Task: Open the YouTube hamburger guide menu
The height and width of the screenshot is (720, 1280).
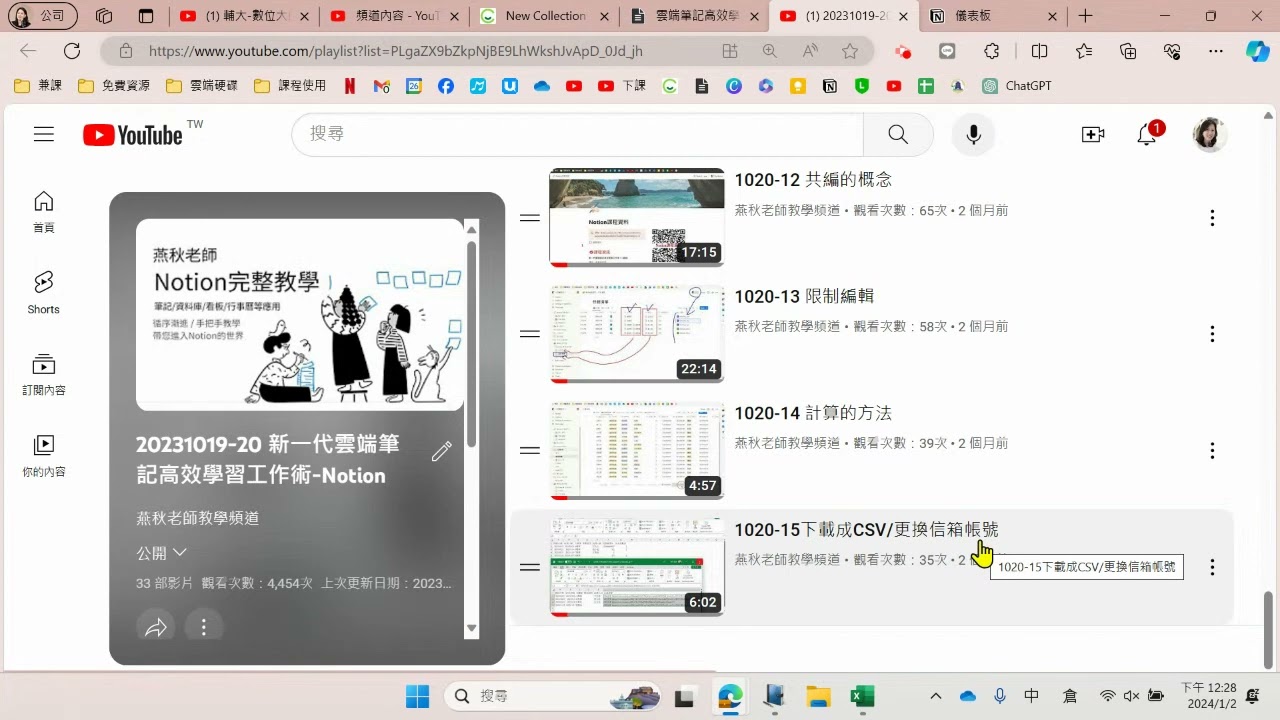Action: [x=44, y=134]
